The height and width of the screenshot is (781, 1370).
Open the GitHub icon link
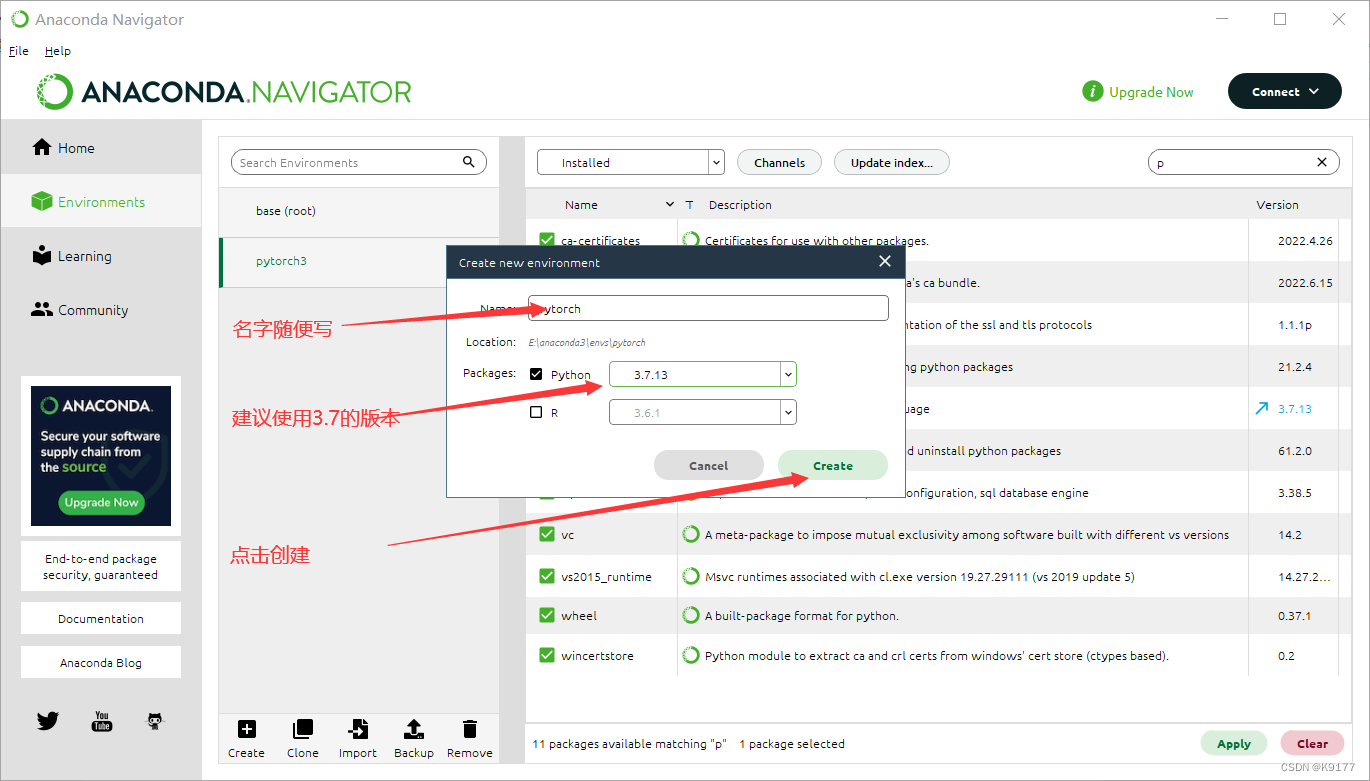[x=155, y=720]
